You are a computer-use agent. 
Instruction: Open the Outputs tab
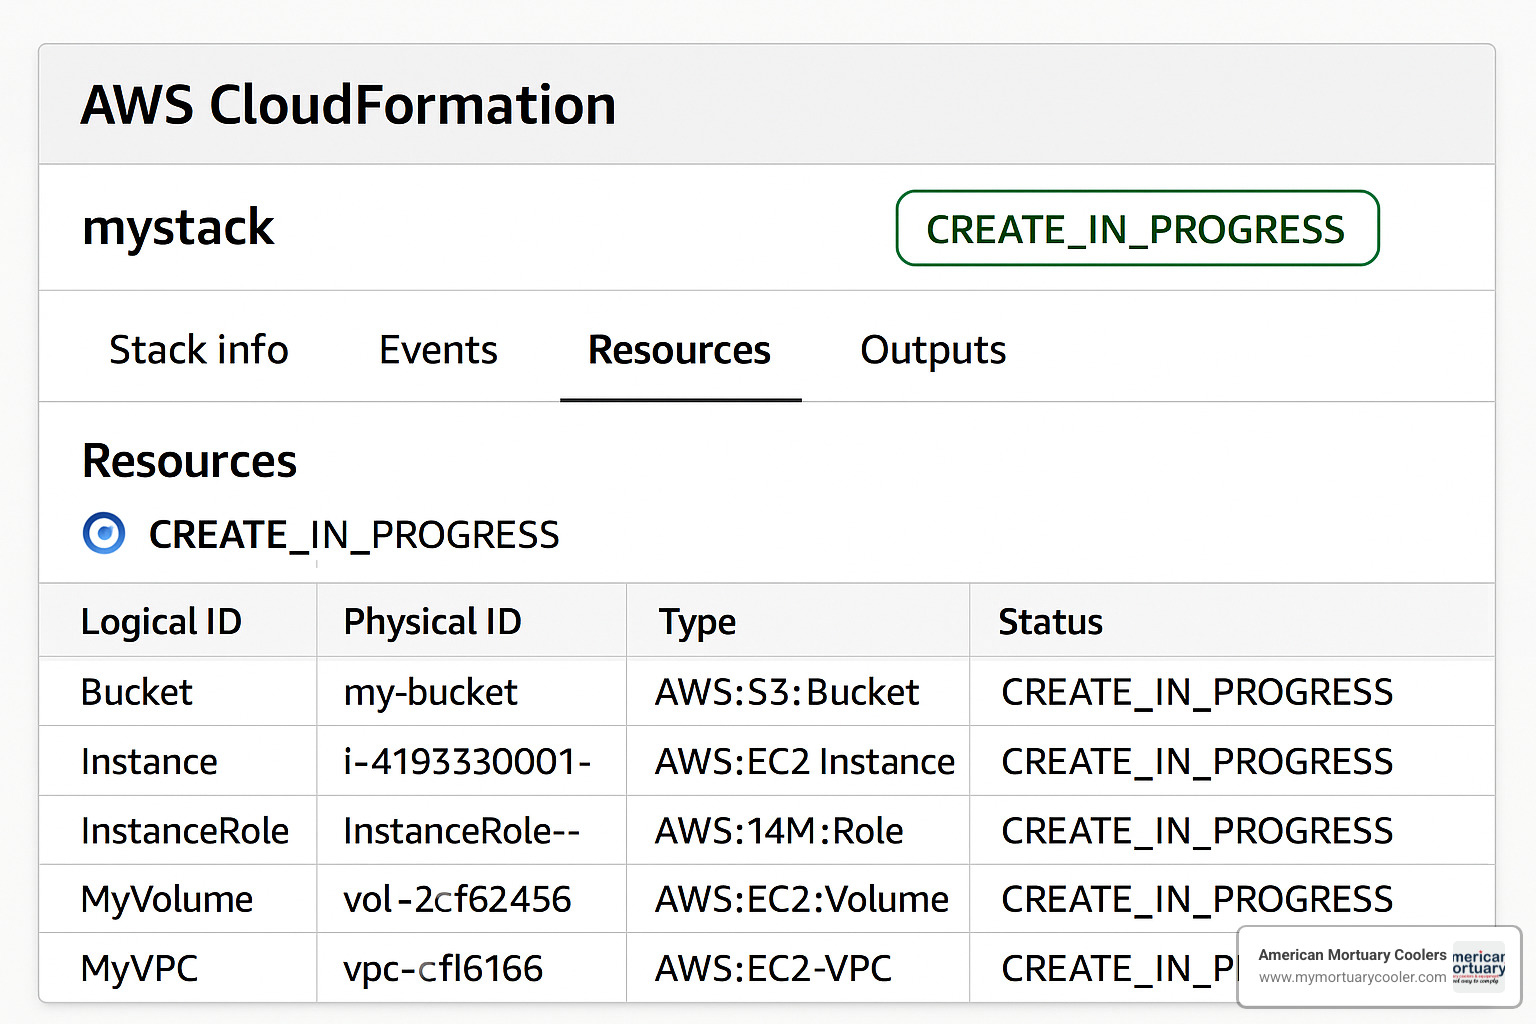(x=933, y=351)
